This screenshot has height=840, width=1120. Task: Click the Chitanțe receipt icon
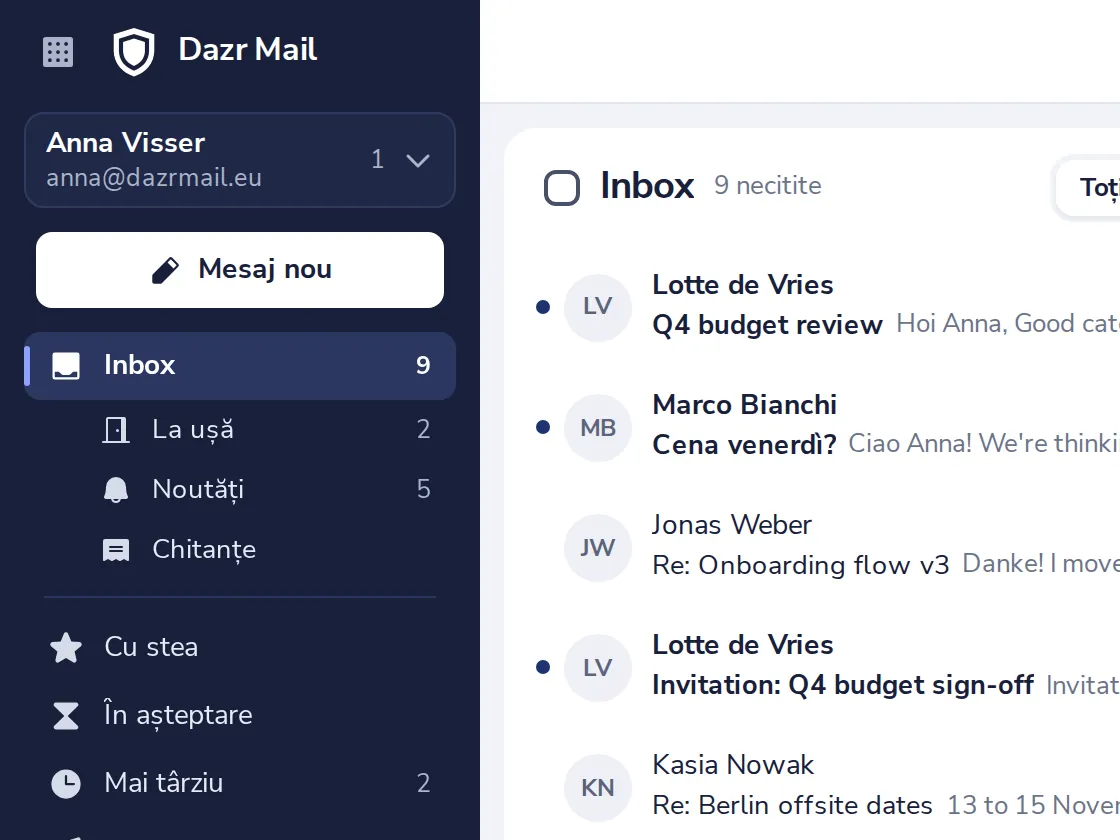[x=116, y=549]
